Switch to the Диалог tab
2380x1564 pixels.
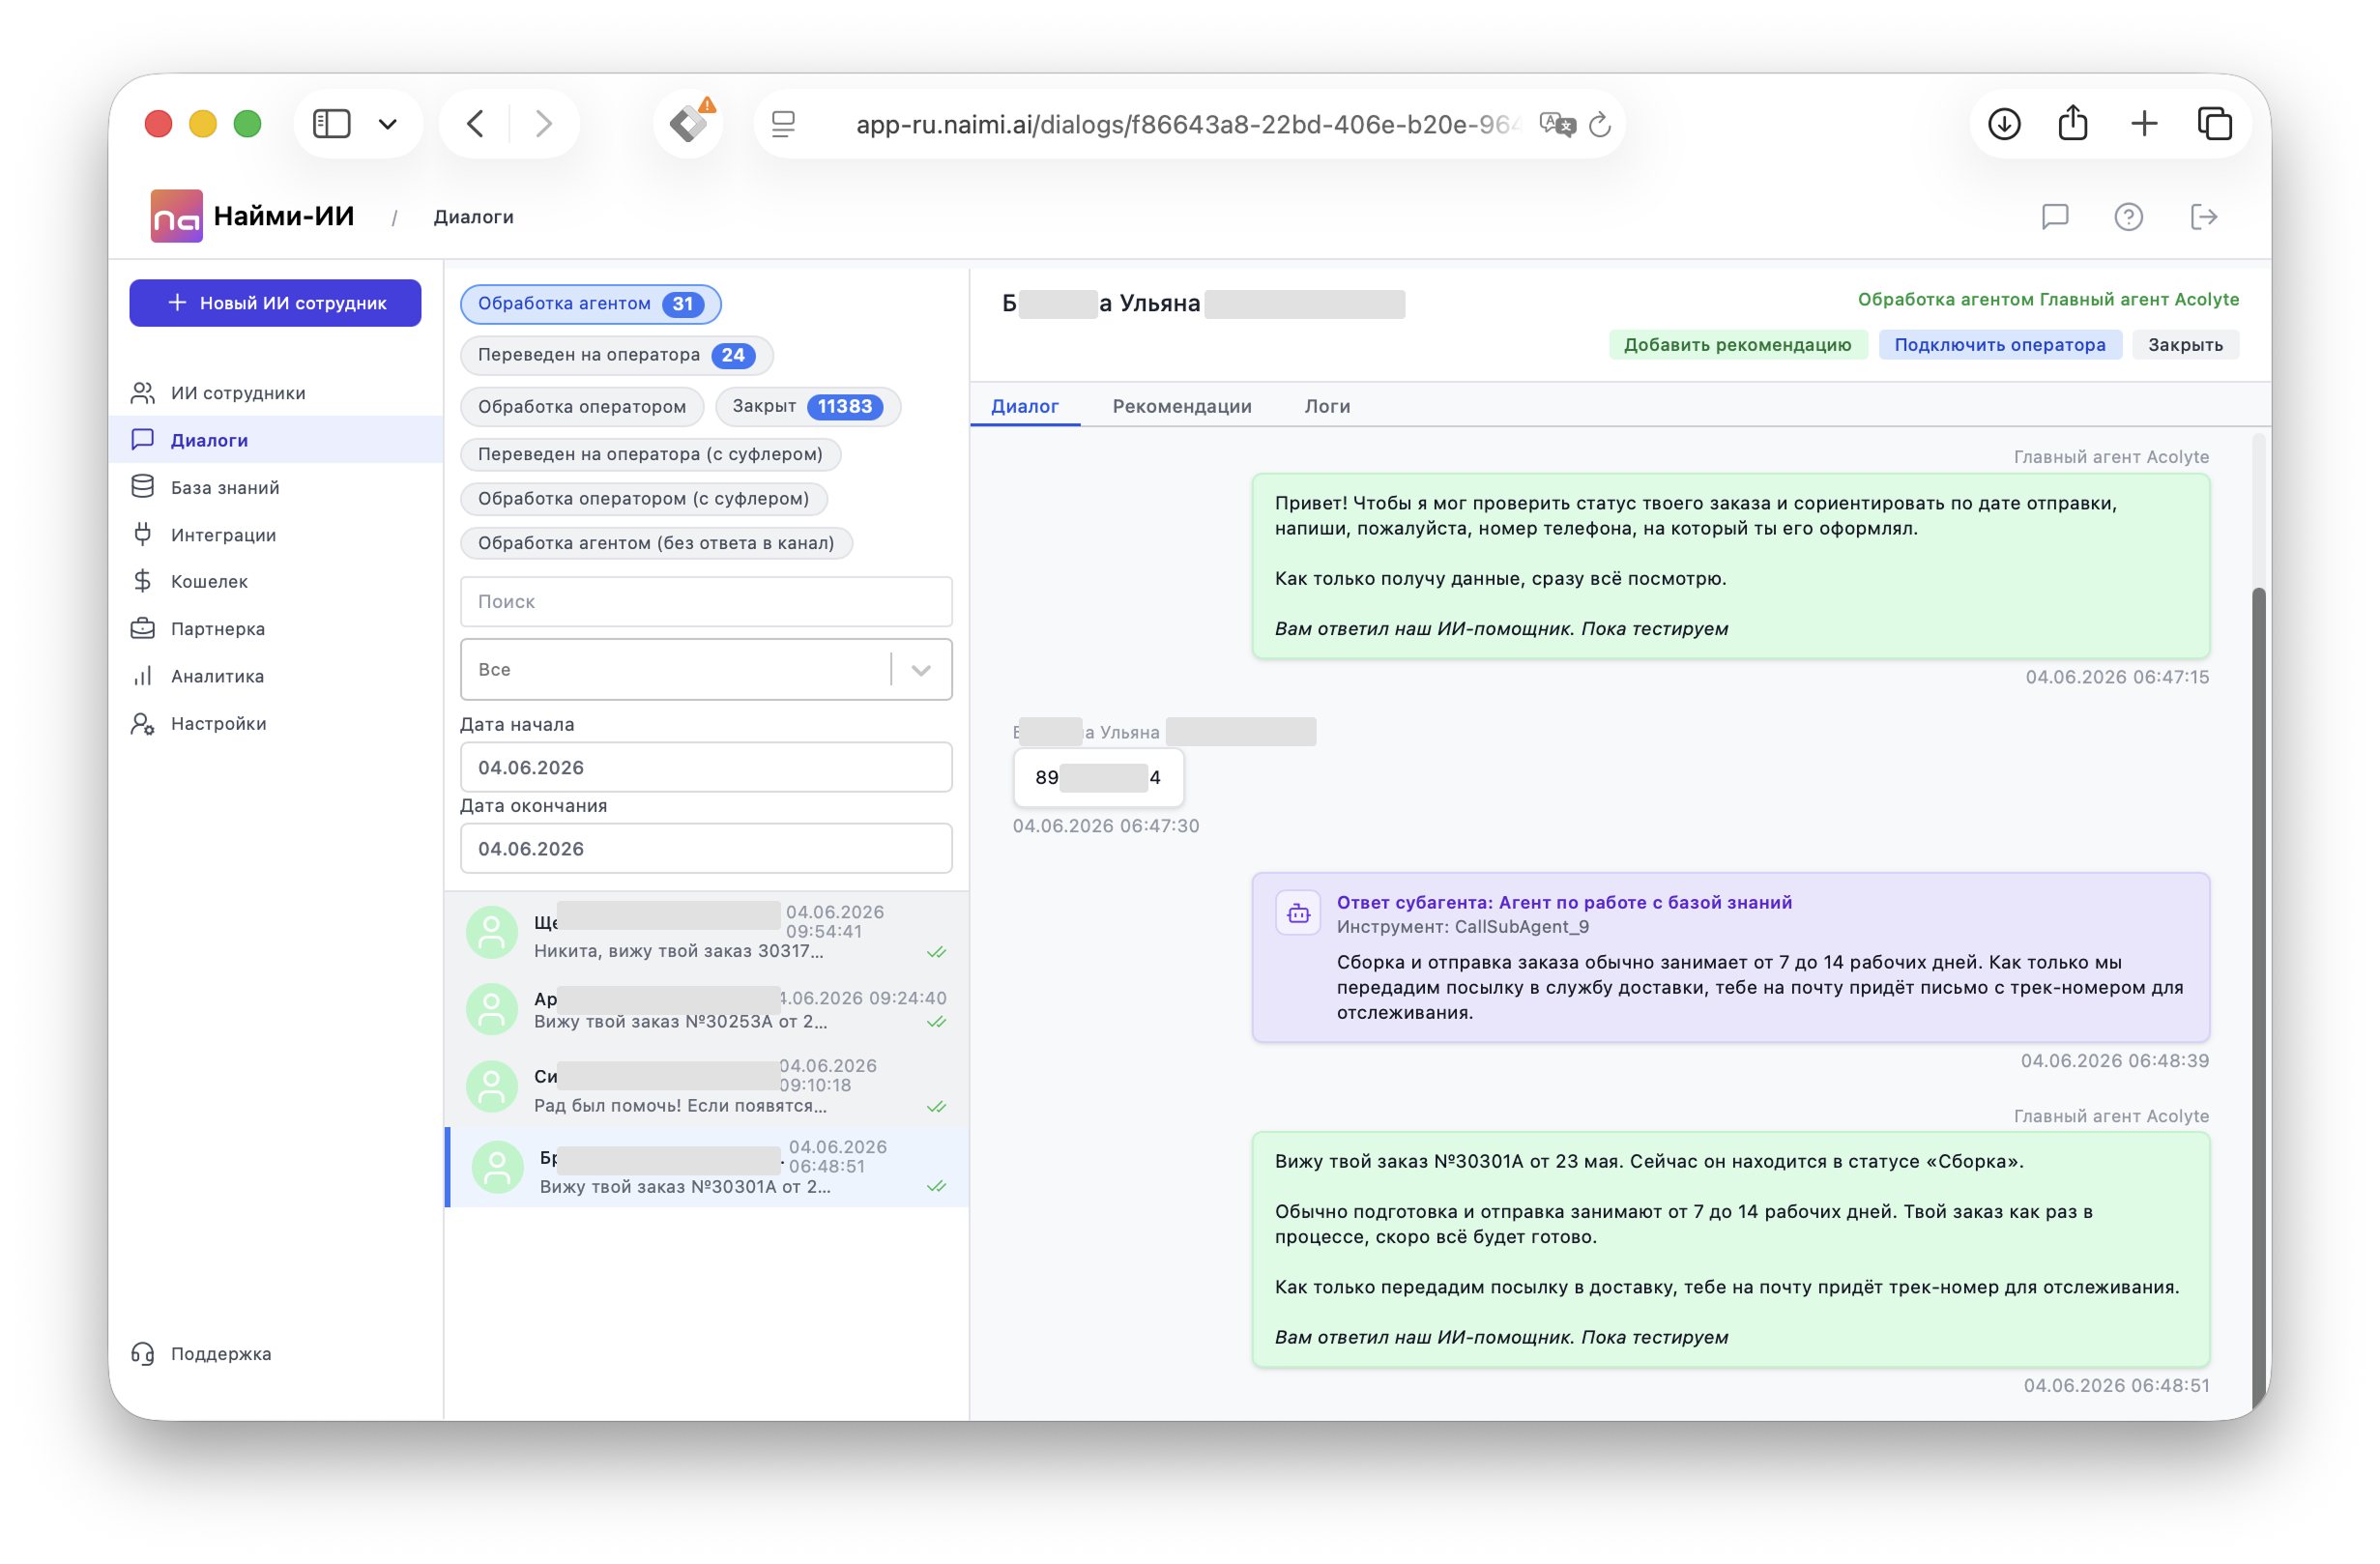coord(1024,406)
